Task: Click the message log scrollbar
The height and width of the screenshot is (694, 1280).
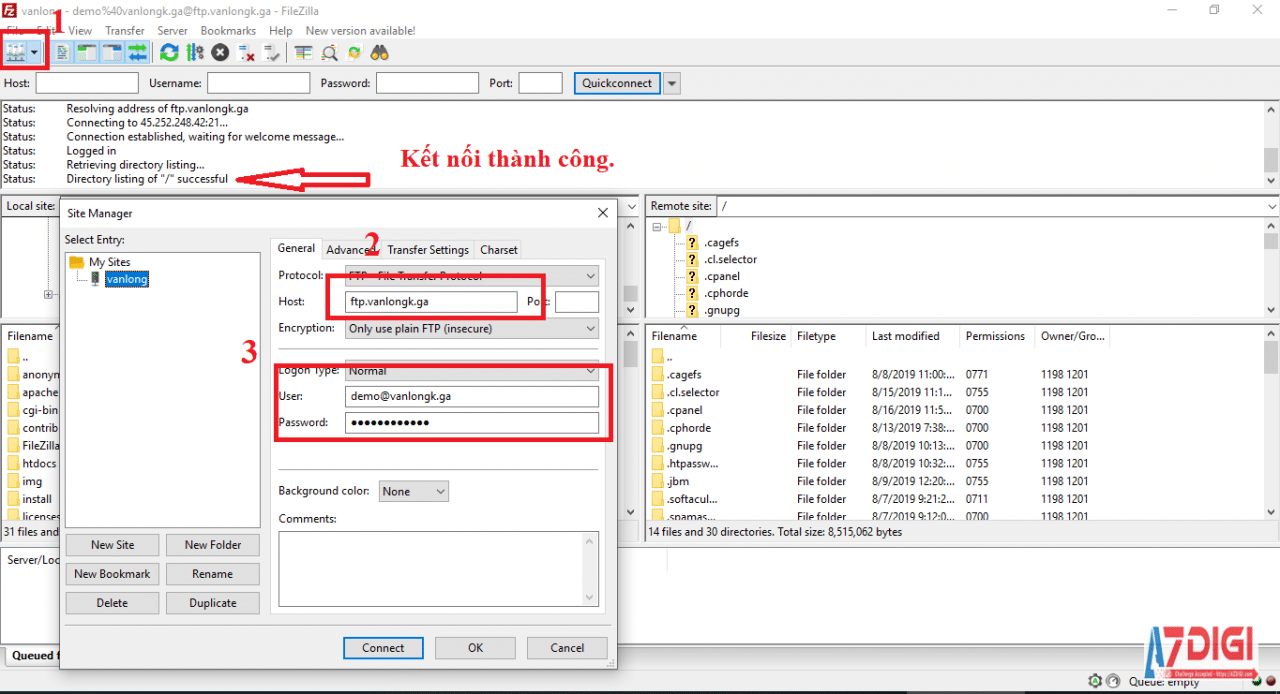Action: (x=1271, y=145)
